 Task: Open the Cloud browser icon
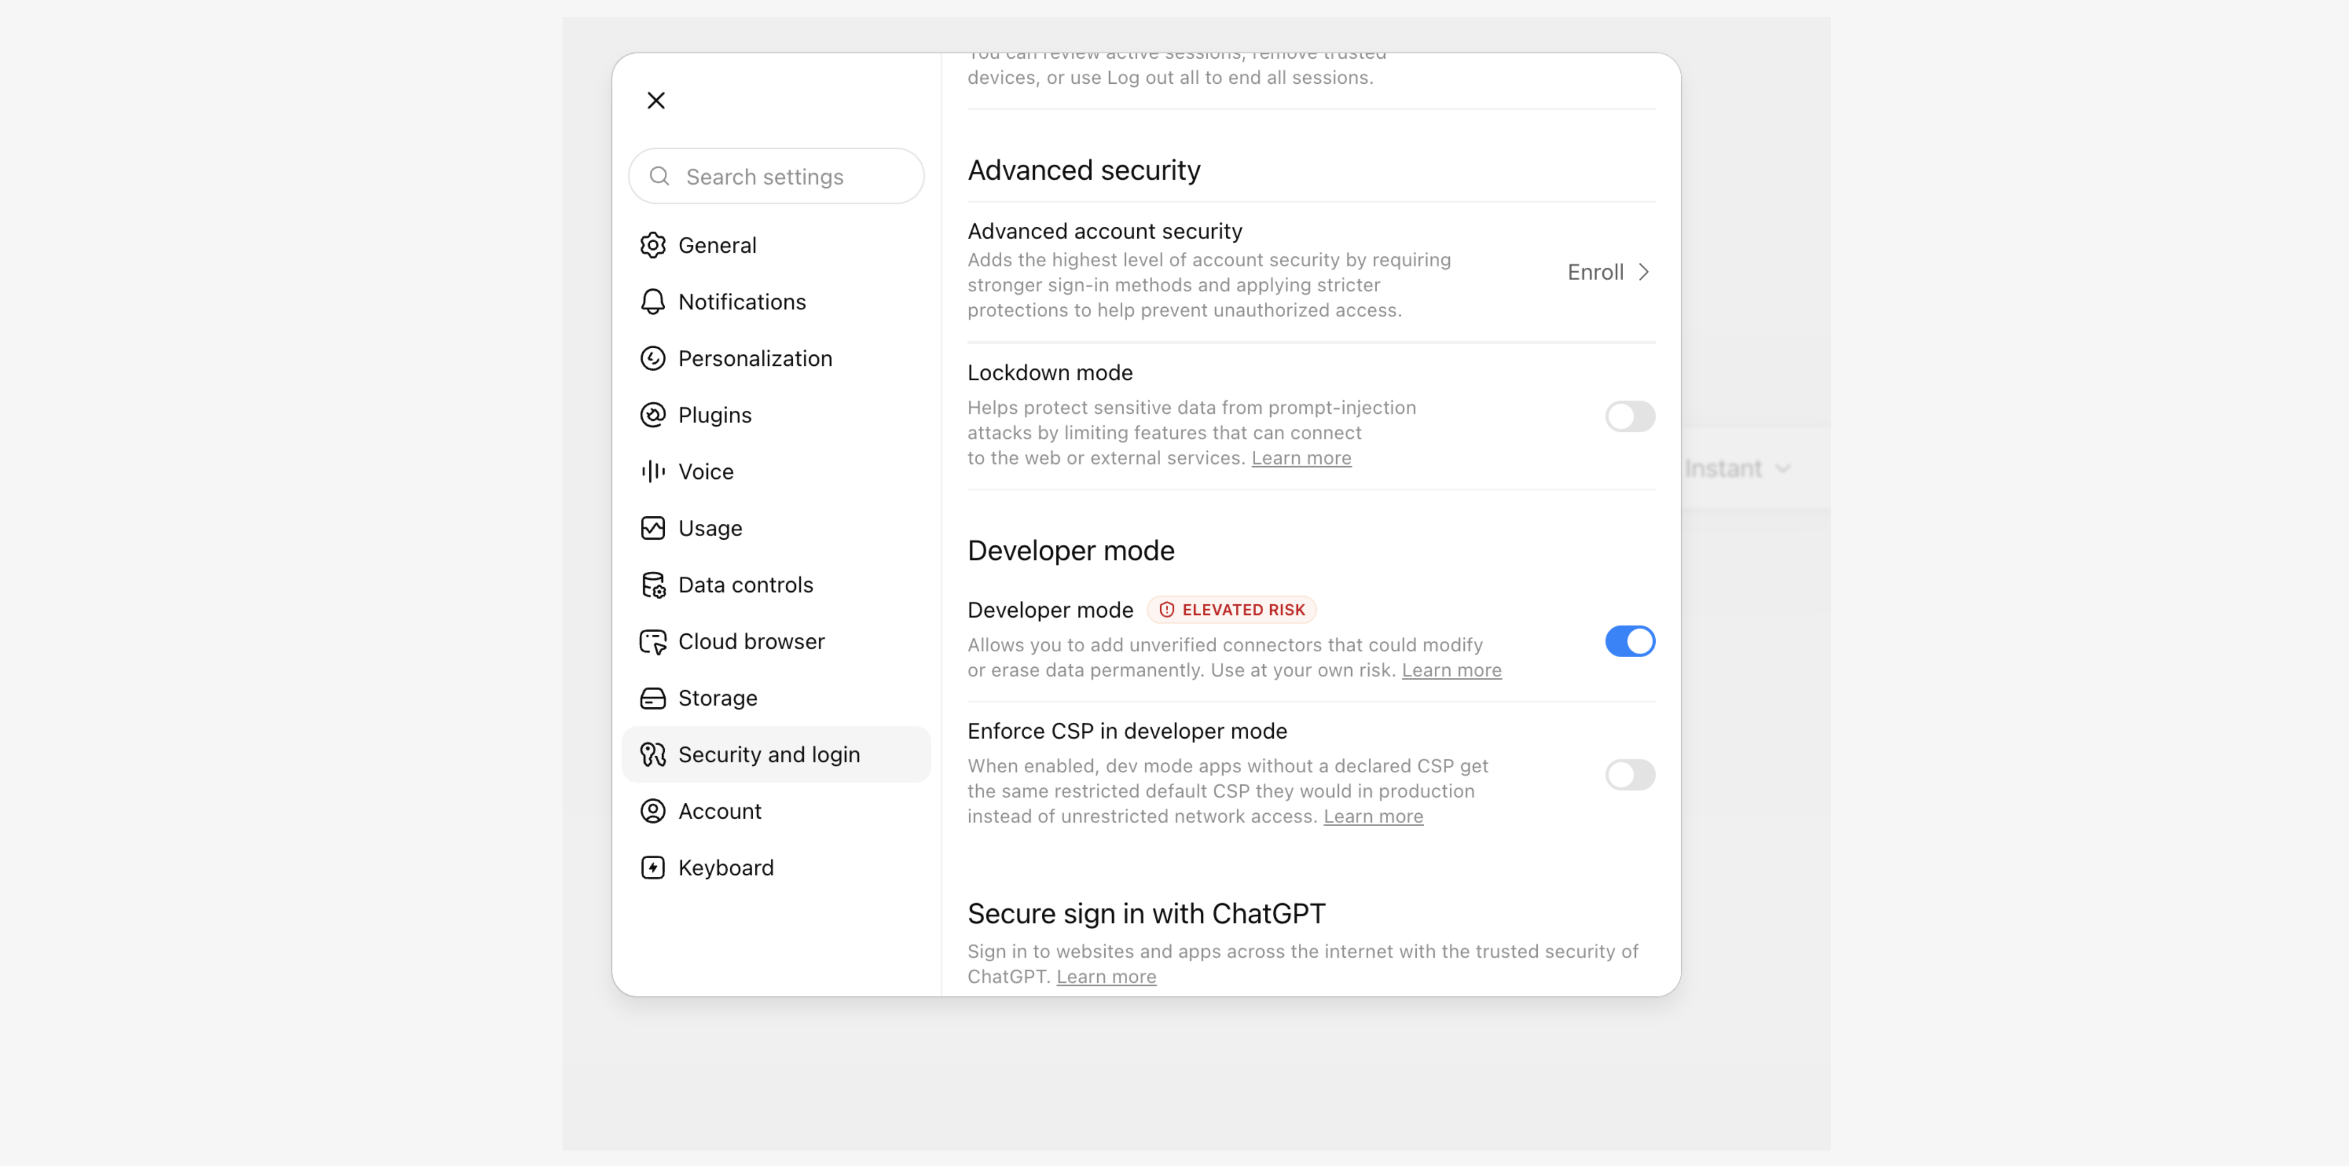[653, 641]
